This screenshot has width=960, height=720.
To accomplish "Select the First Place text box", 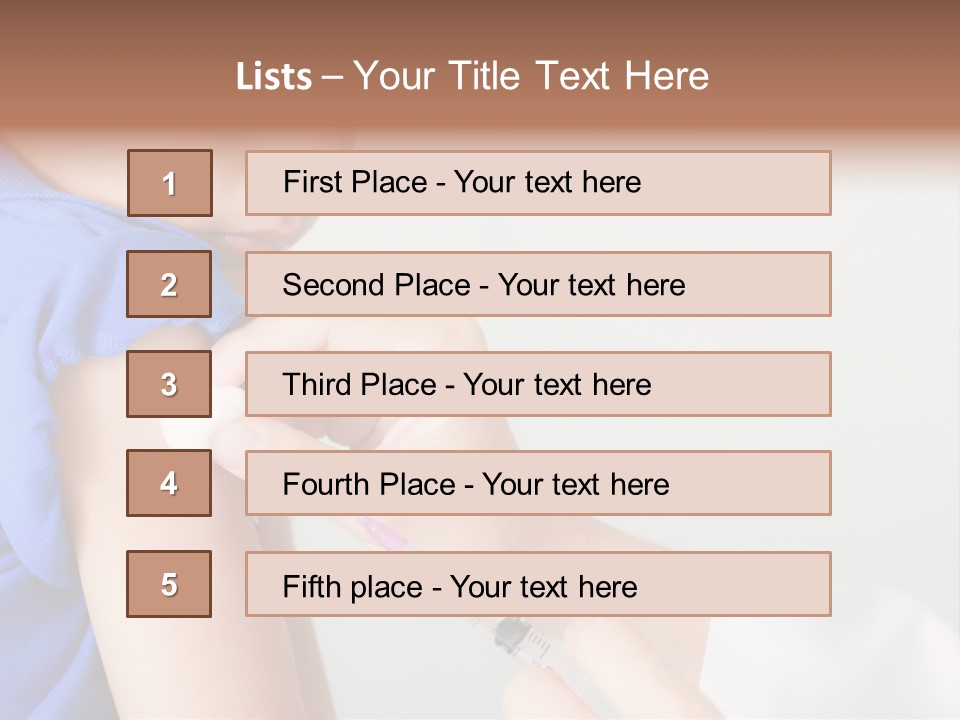I will (x=538, y=183).
